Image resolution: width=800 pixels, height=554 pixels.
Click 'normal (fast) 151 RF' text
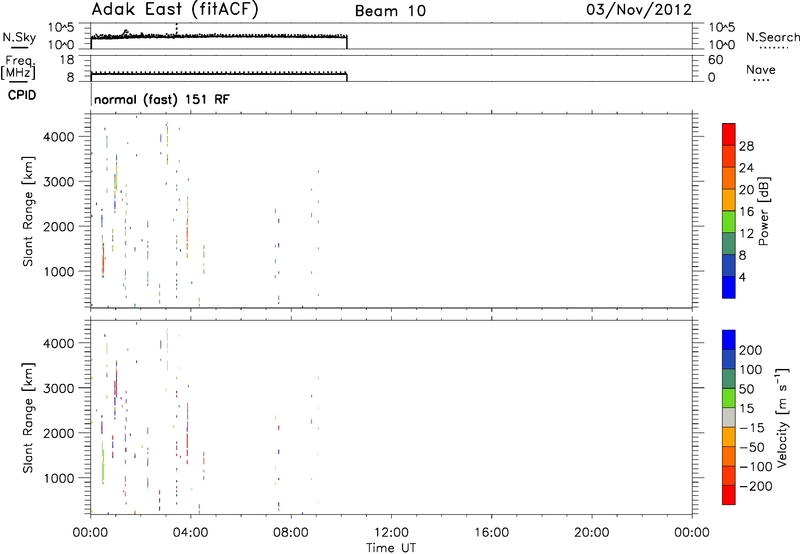162,99
